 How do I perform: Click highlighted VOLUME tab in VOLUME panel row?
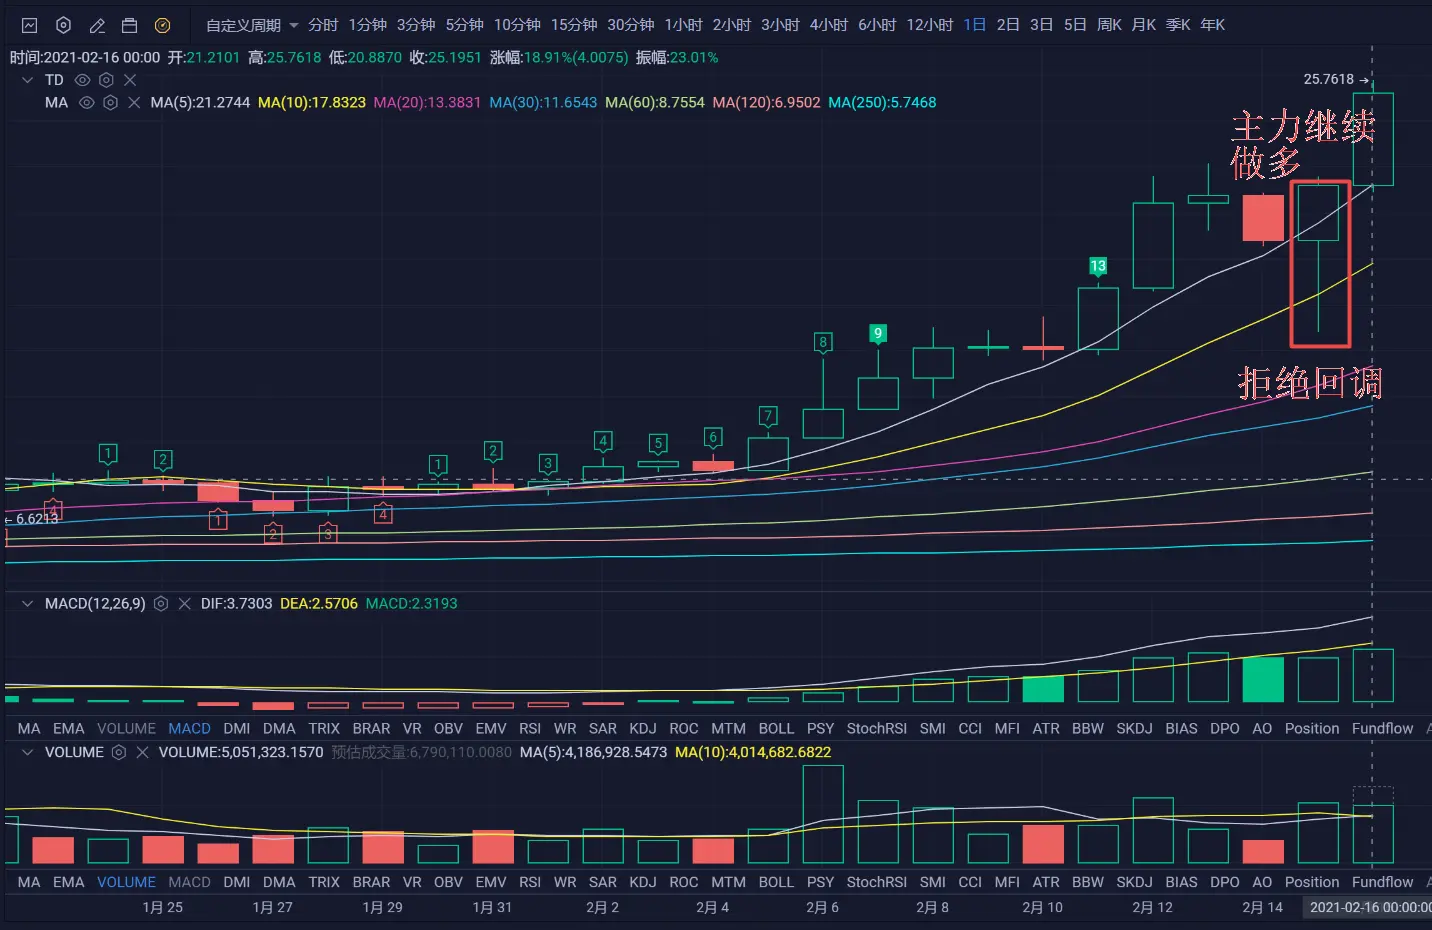(126, 883)
